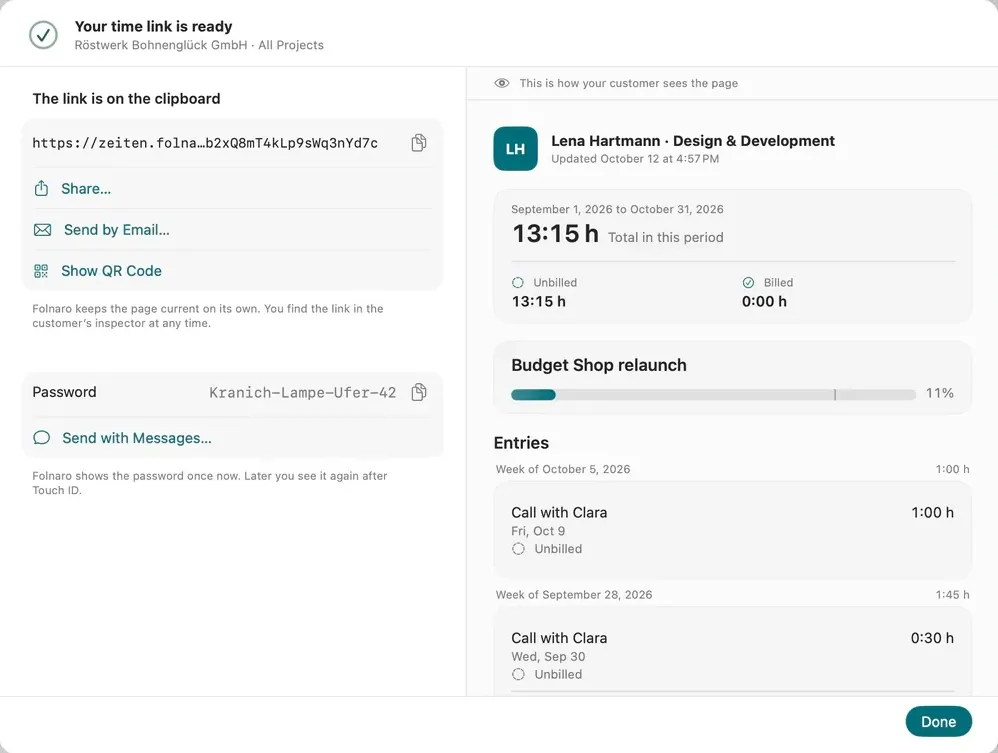
Task: Click the Unbilled 13:15 h value
Action: point(539,302)
